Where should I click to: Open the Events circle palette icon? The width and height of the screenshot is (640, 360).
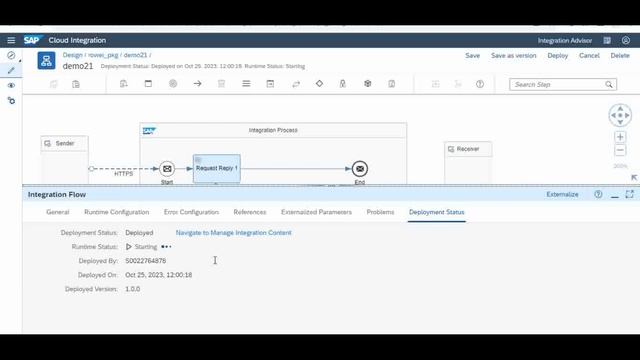[173, 84]
